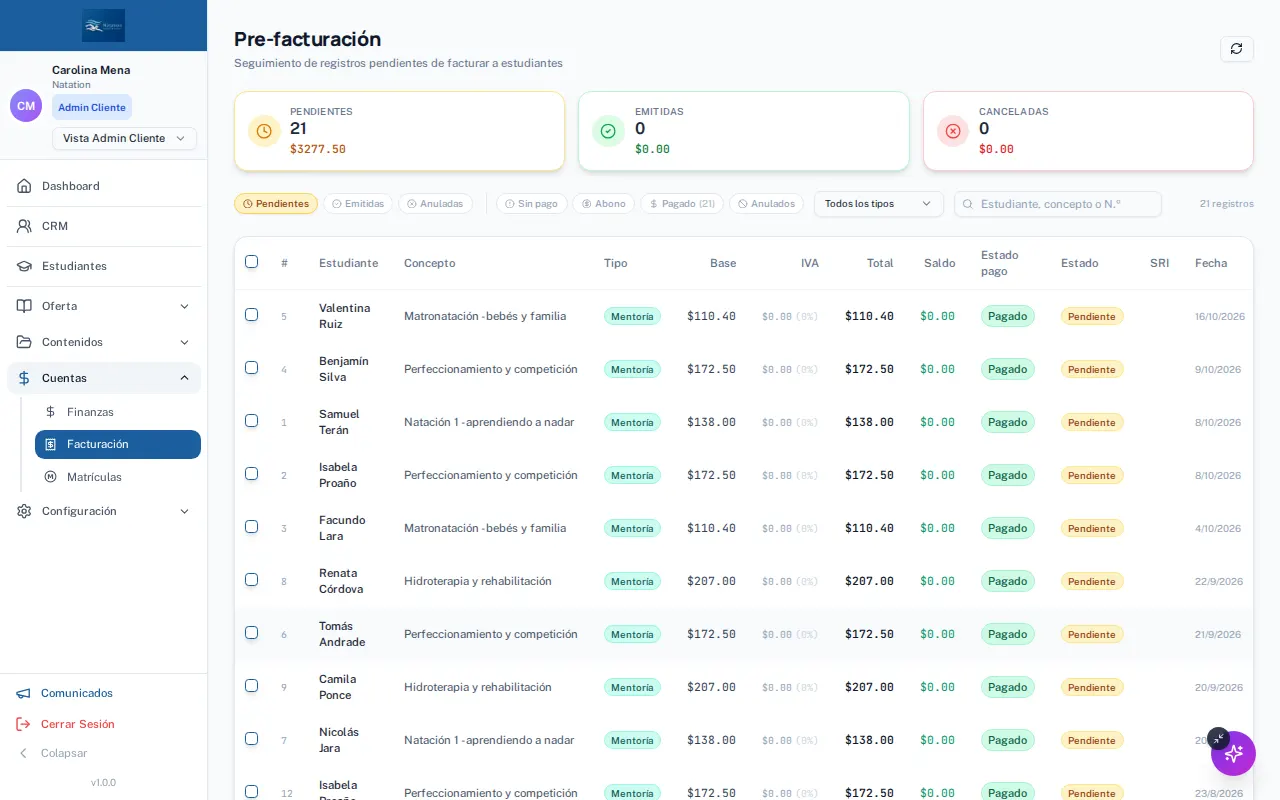Click the Dashboard house icon
1280x800 pixels.
point(24,186)
